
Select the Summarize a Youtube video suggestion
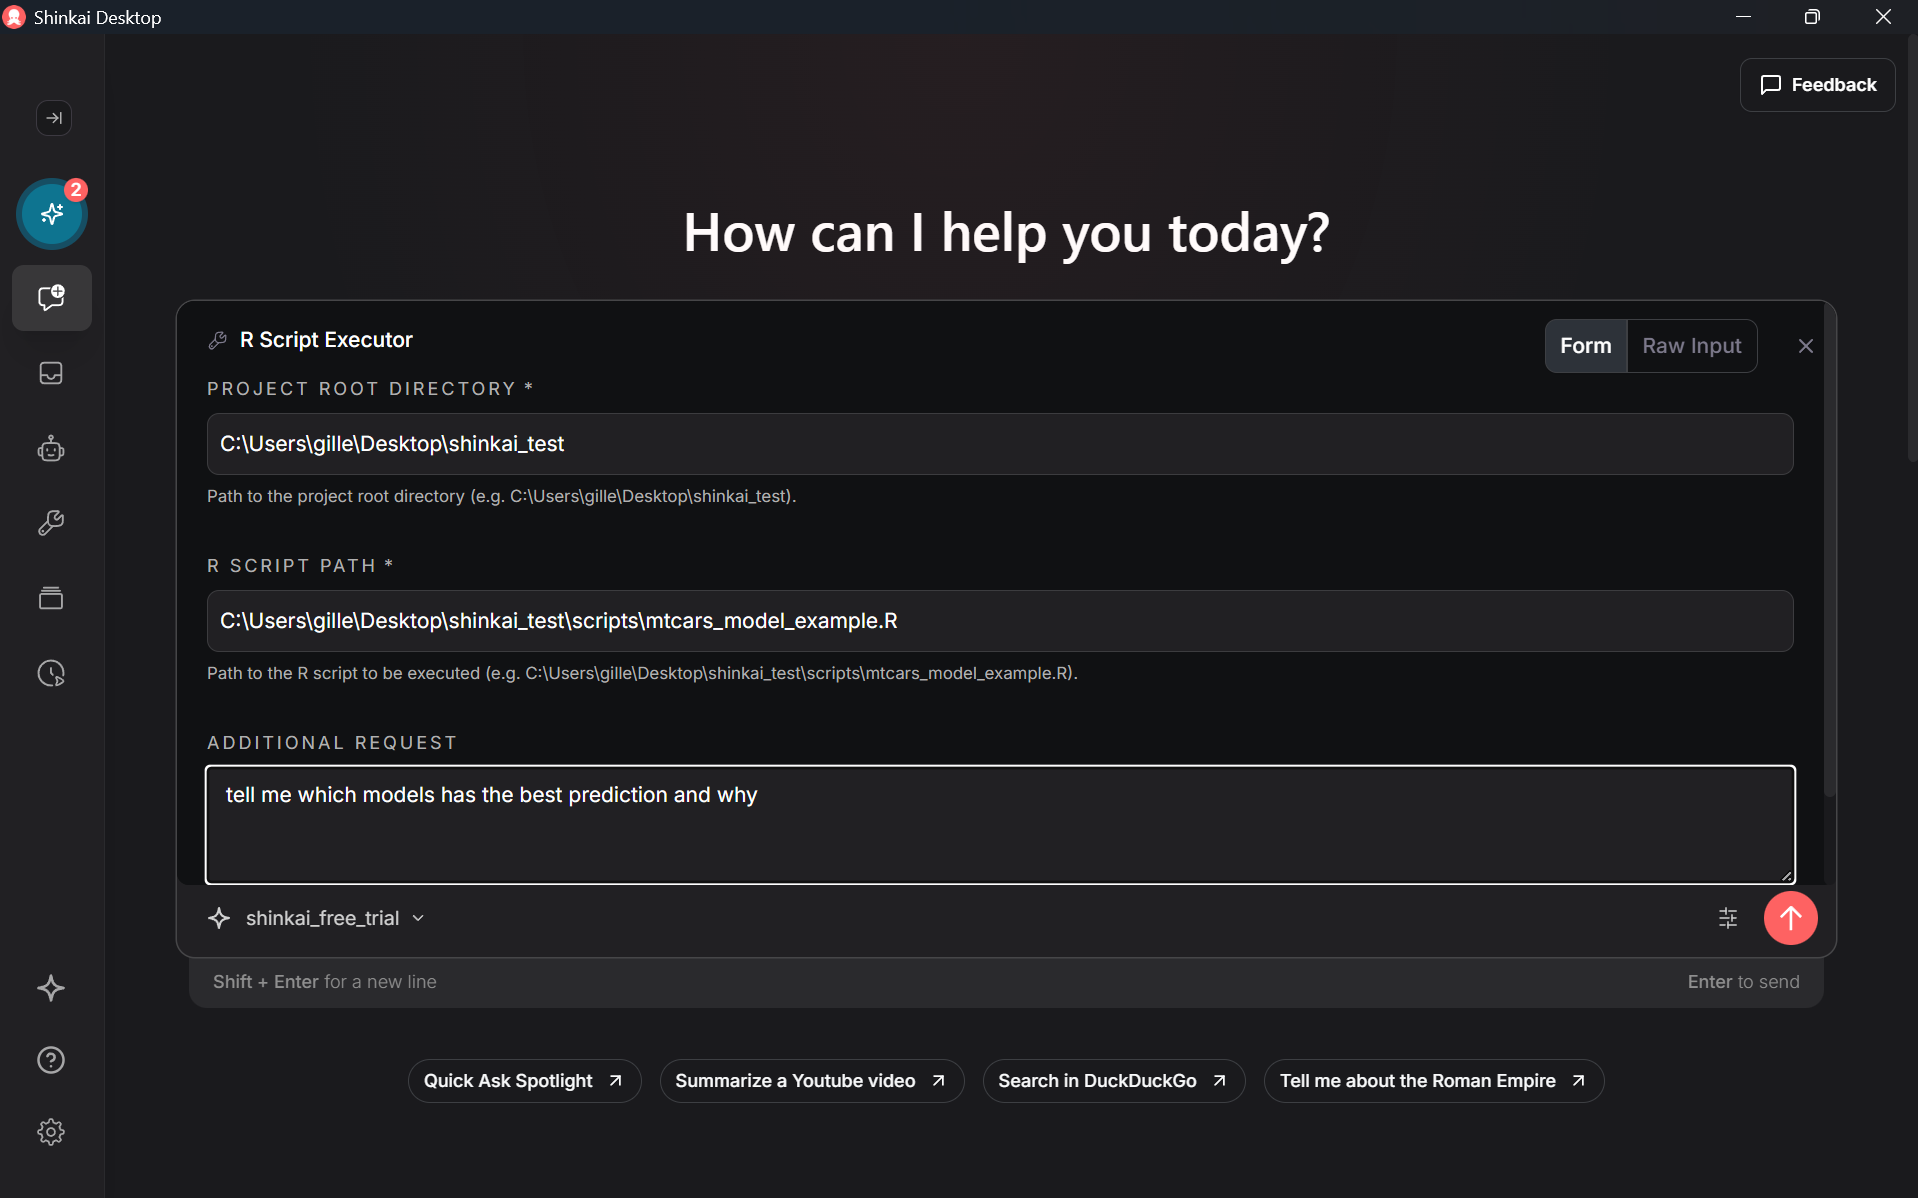(811, 1081)
